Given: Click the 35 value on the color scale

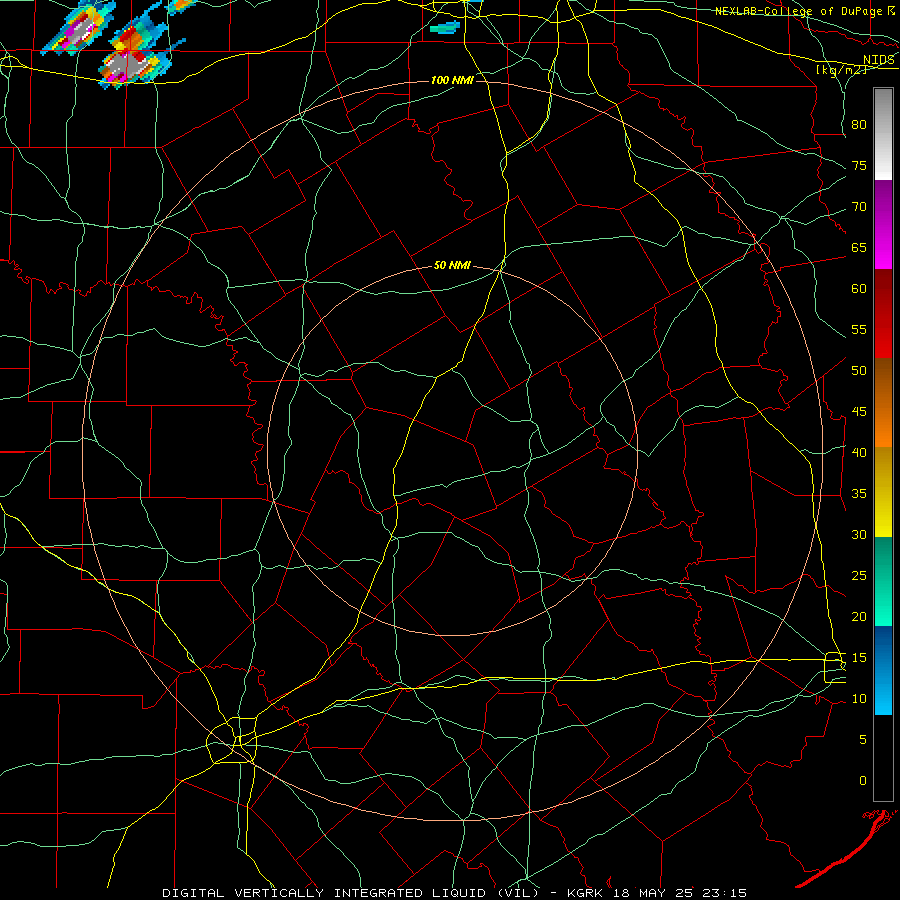Looking at the screenshot, I should 859,494.
